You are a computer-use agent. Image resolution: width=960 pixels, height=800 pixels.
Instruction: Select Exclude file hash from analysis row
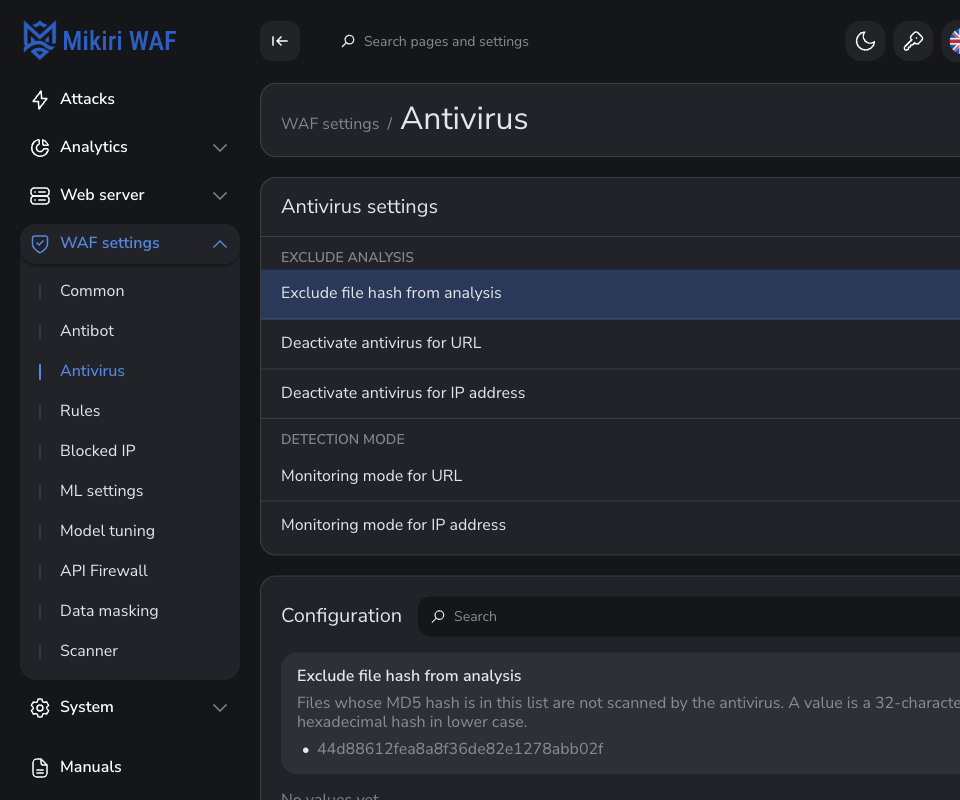point(610,294)
